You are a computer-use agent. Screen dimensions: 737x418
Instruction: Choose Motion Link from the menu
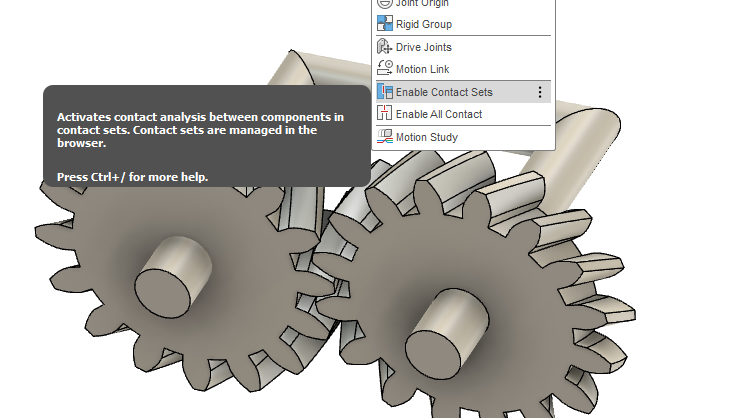point(463,69)
